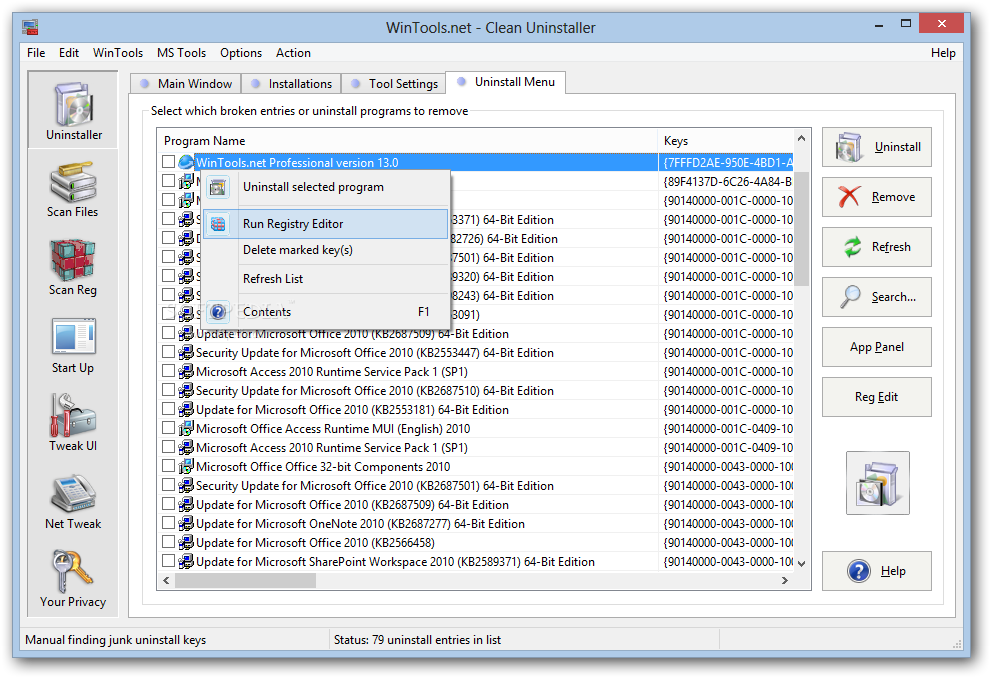The height and width of the screenshot is (678, 991).
Task: Open the MS Tools menu
Action: point(181,53)
